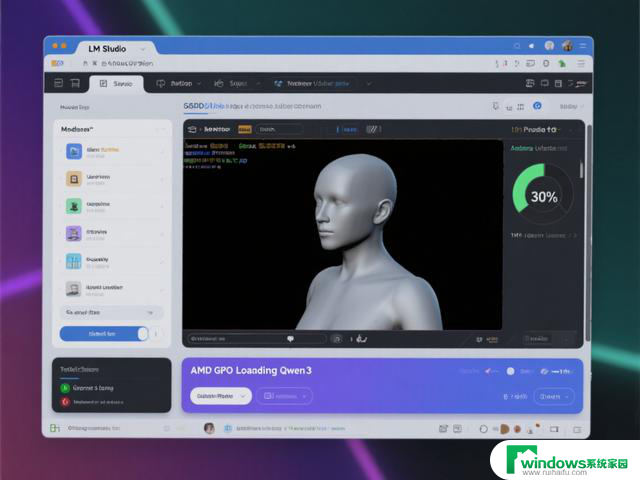
Task: Click the first sidebar panel icon in dark toolbar
Action: 59,83
